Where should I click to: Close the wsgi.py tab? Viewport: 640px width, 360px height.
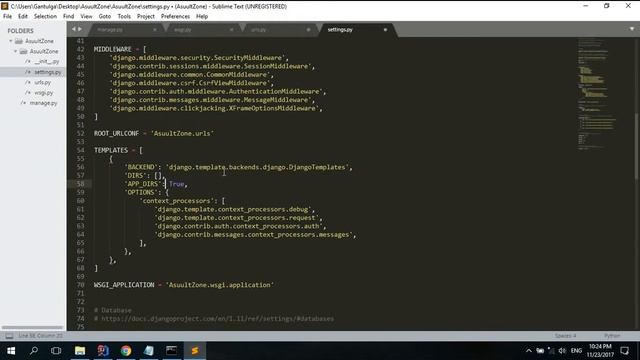tap(231, 29)
